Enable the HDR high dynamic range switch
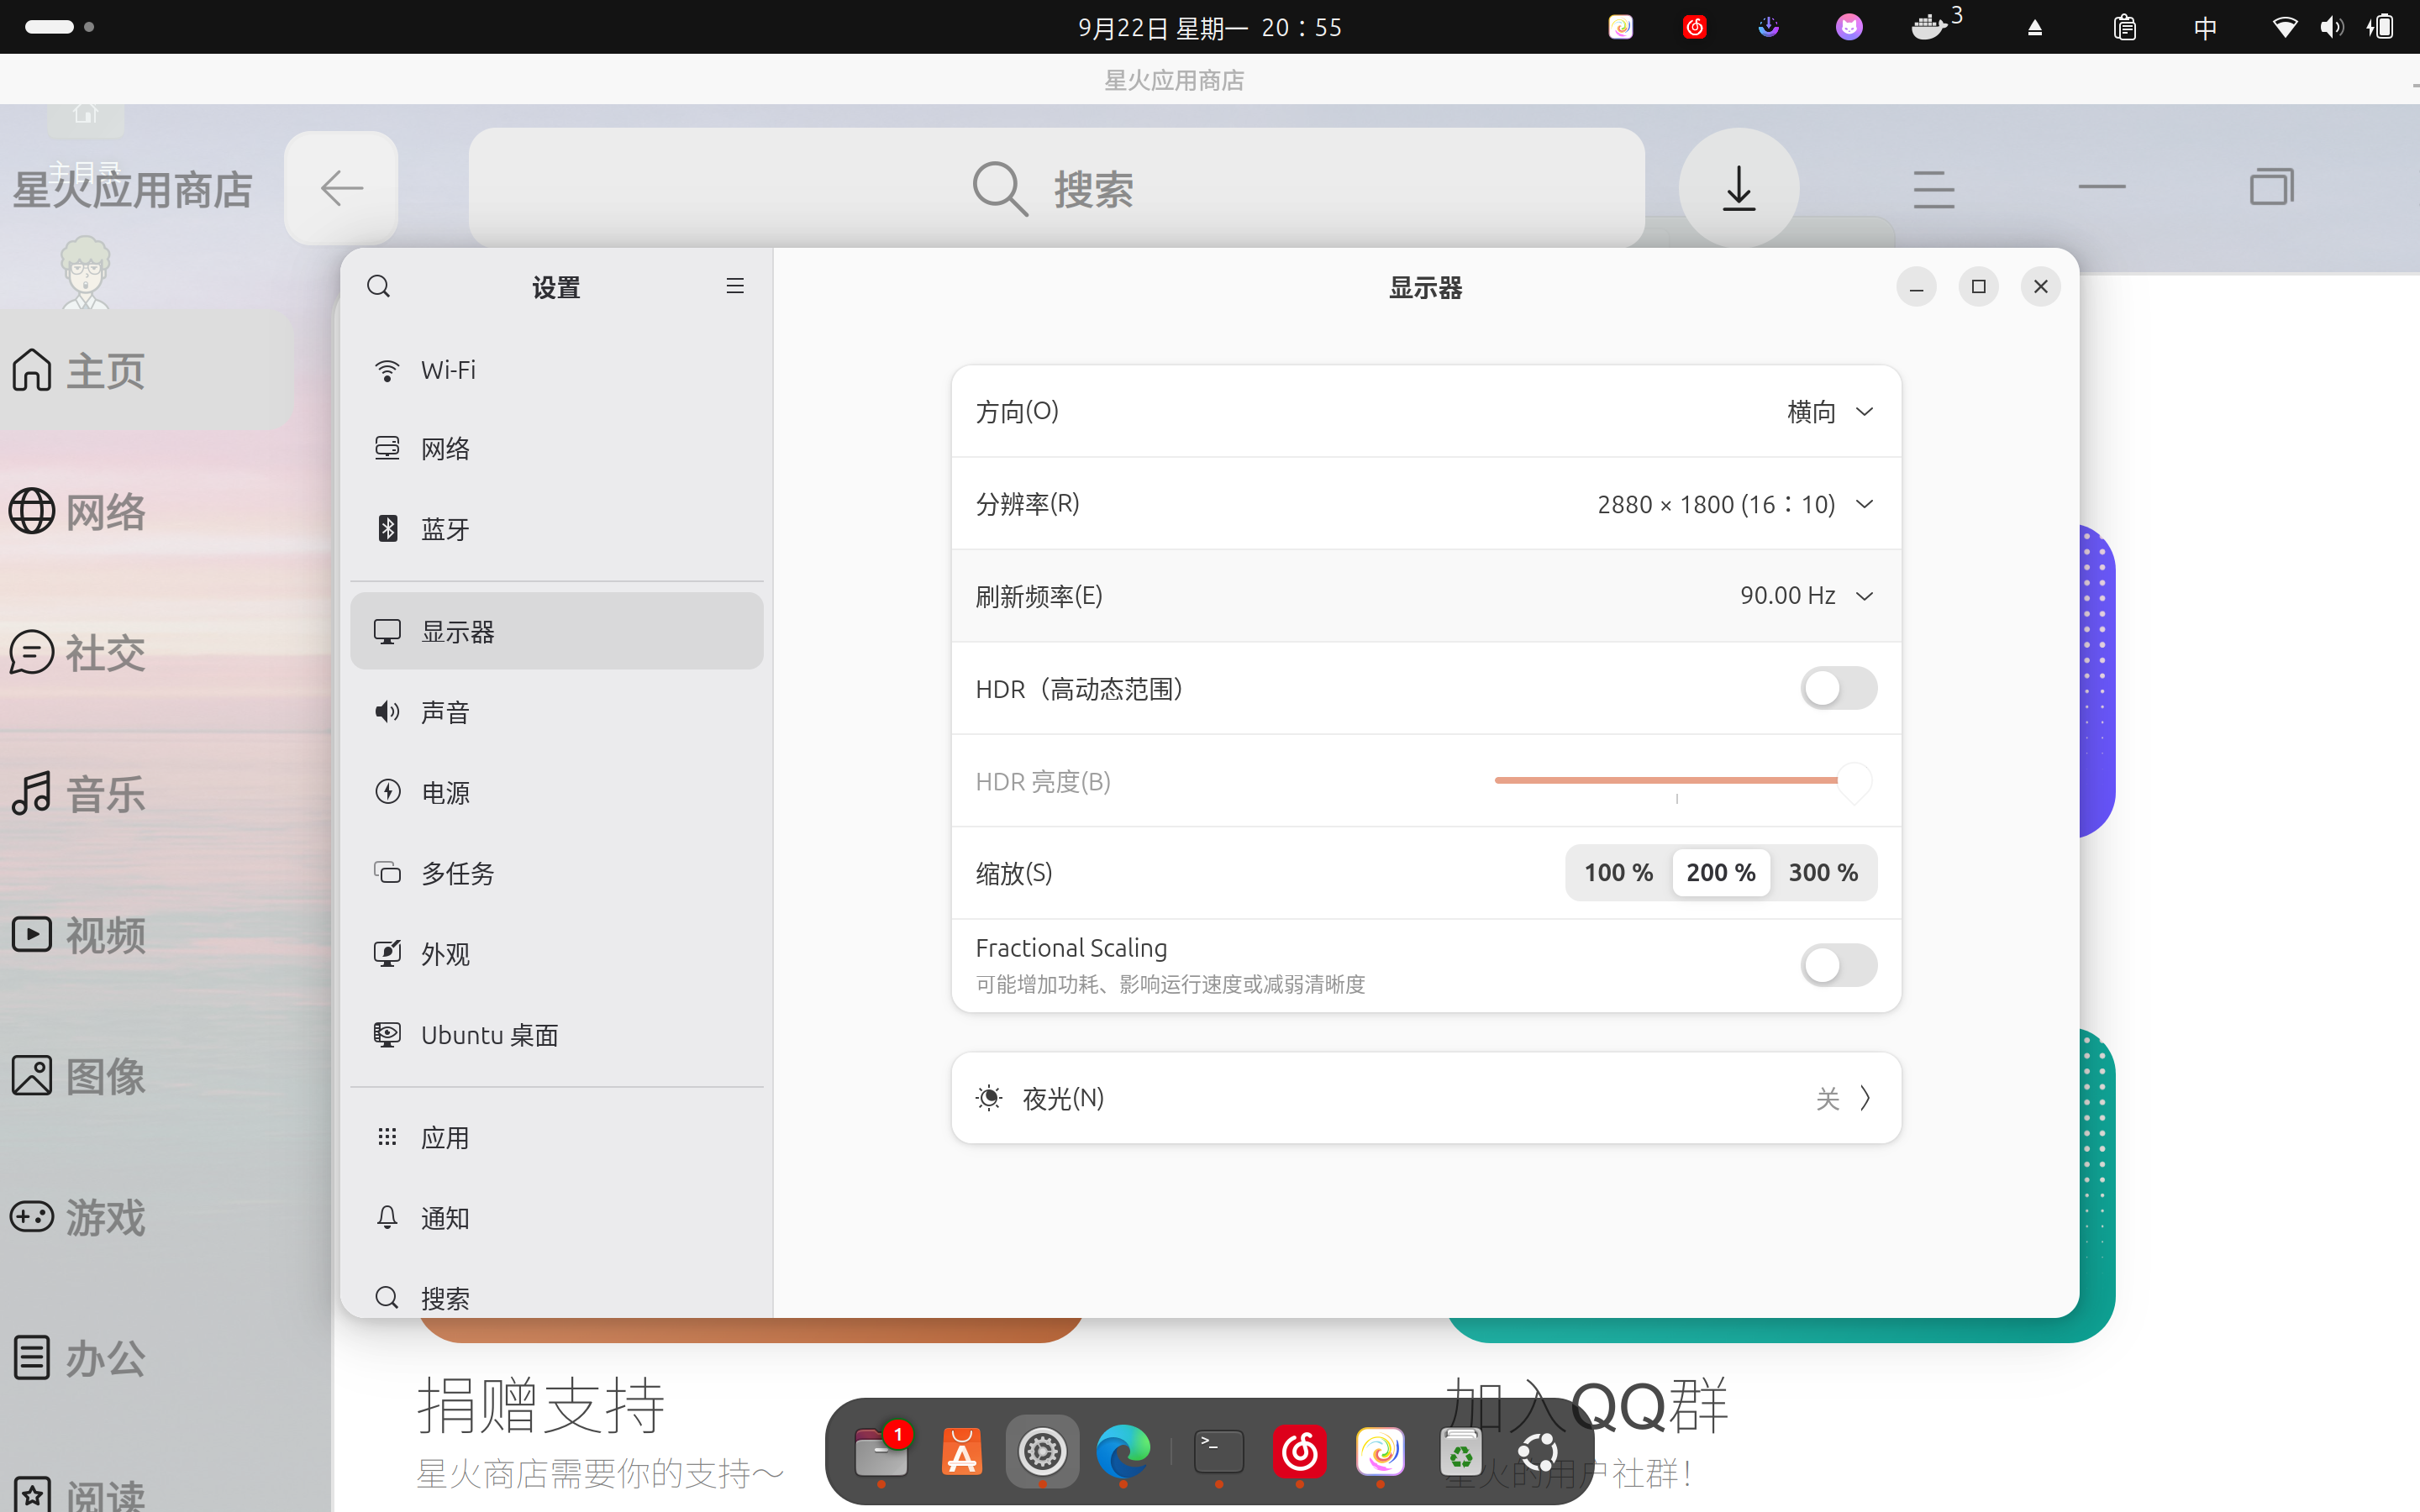This screenshot has height=1512, width=2420. tap(1838, 688)
